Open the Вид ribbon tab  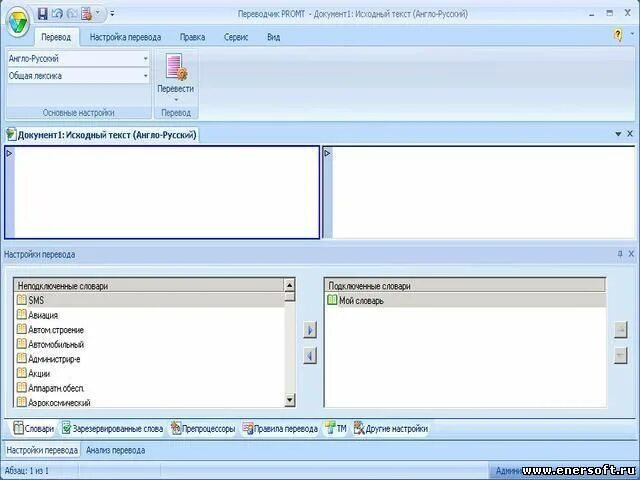[273, 37]
